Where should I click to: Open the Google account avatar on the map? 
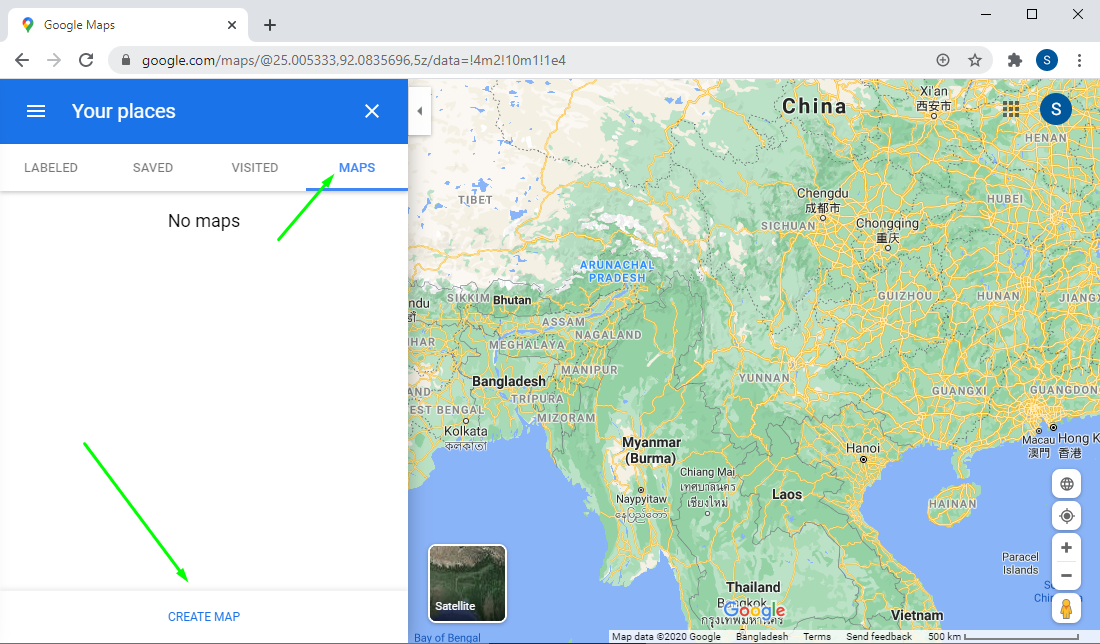tap(1056, 109)
